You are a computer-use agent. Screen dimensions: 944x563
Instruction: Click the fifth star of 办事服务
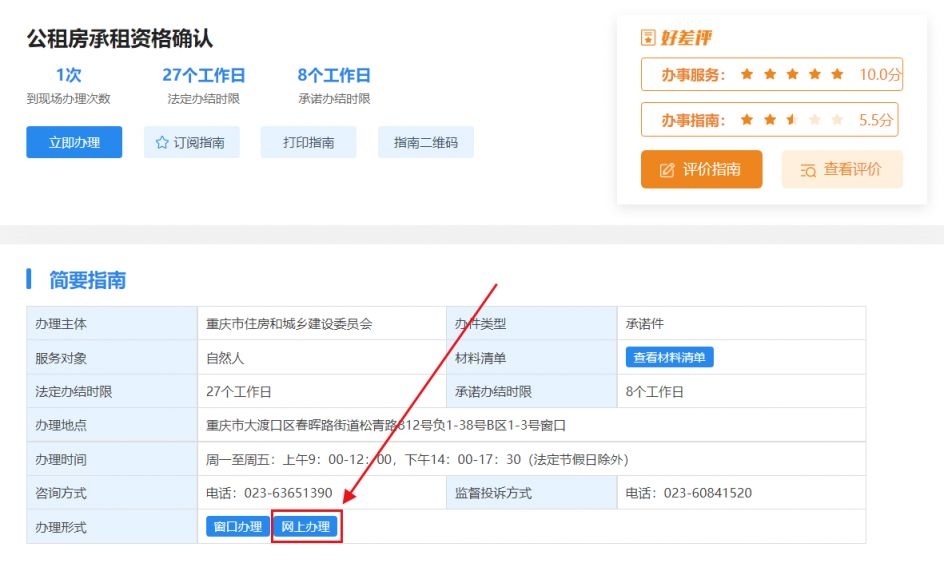[837, 74]
